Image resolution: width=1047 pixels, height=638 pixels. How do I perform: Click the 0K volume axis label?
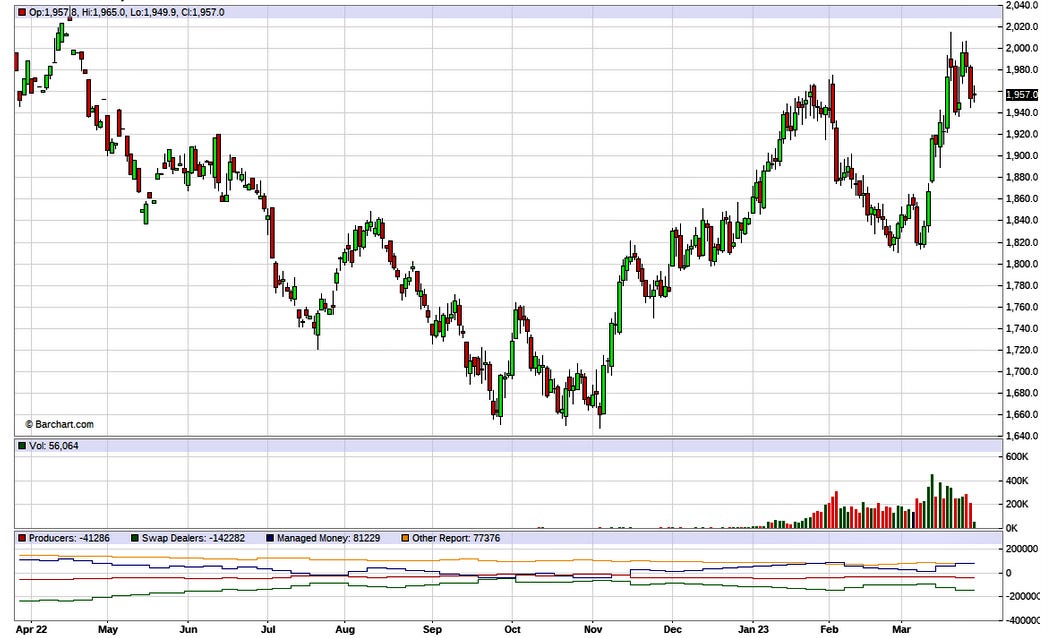pyautogui.click(x=1012, y=528)
